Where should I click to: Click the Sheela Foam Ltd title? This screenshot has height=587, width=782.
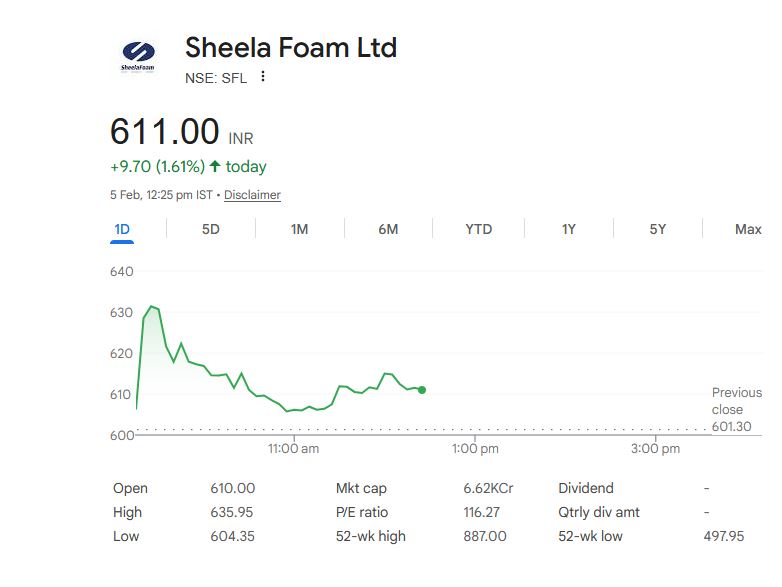(291, 47)
